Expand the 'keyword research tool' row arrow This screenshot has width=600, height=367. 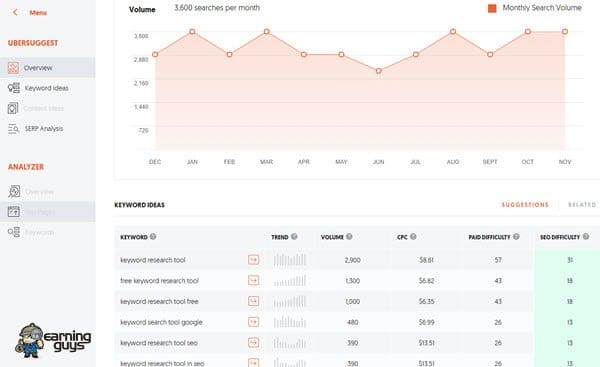pyautogui.click(x=253, y=260)
